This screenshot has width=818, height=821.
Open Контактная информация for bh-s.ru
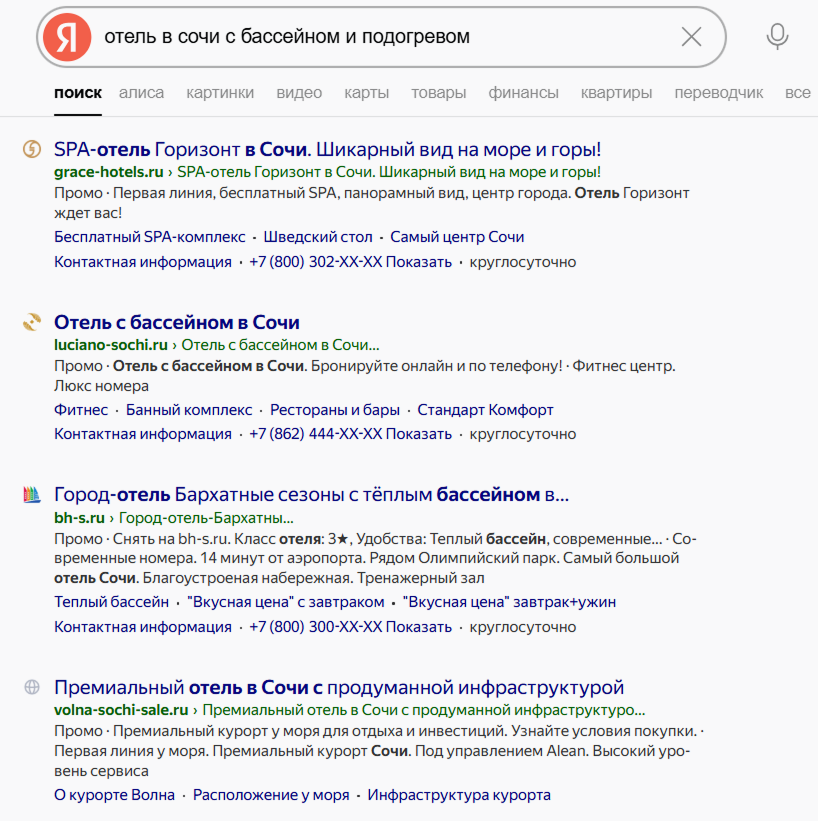[x=143, y=627]
